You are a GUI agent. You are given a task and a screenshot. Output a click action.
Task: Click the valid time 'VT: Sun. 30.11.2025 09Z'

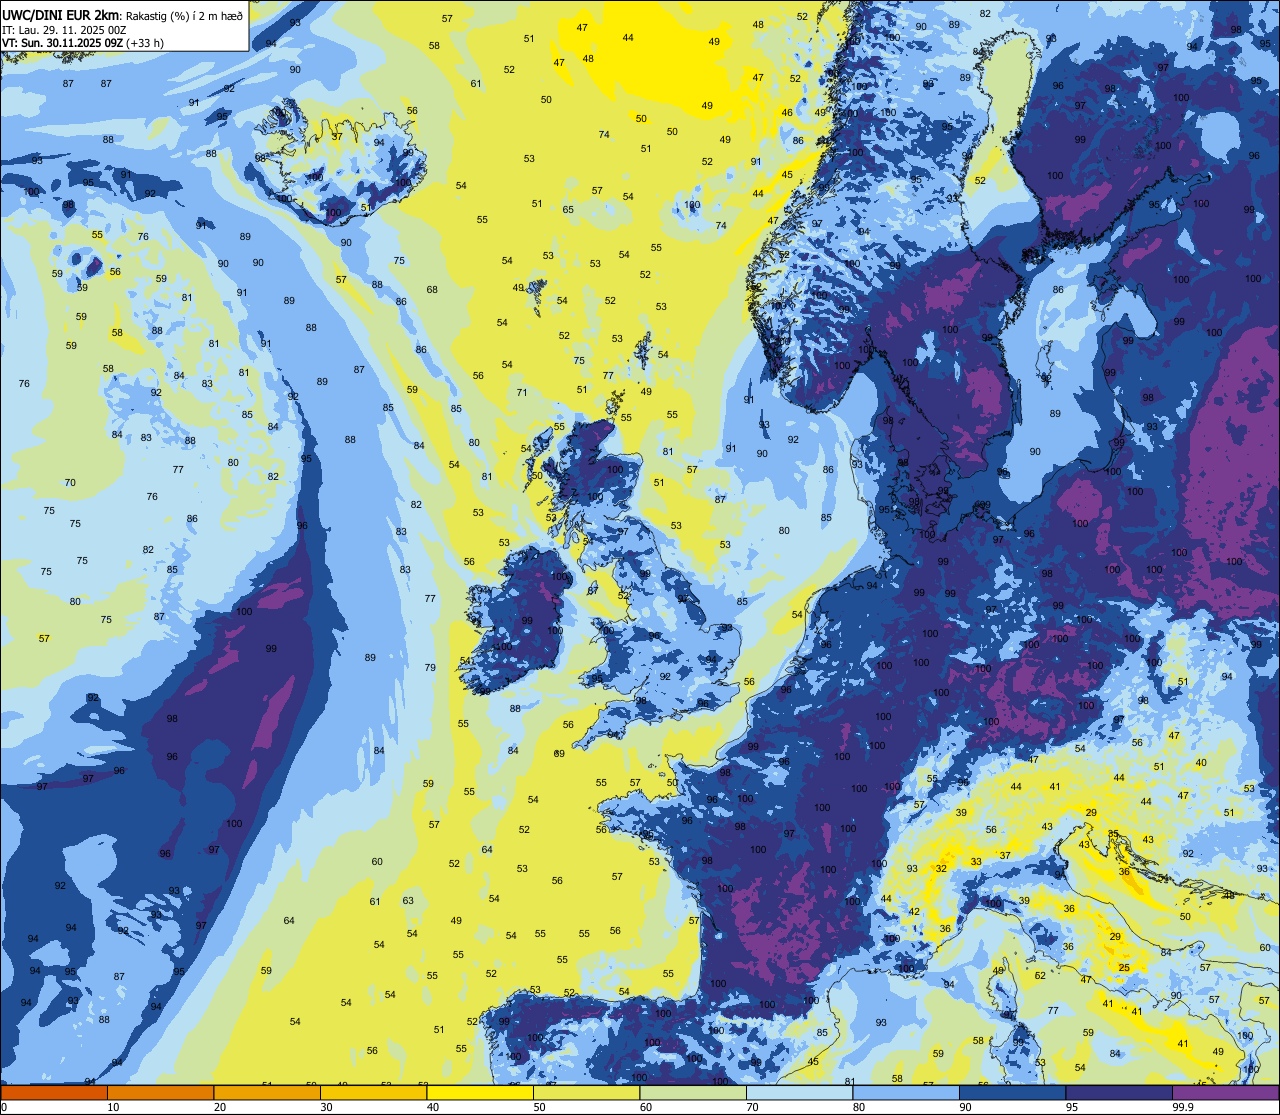click(x=62, y=43)
